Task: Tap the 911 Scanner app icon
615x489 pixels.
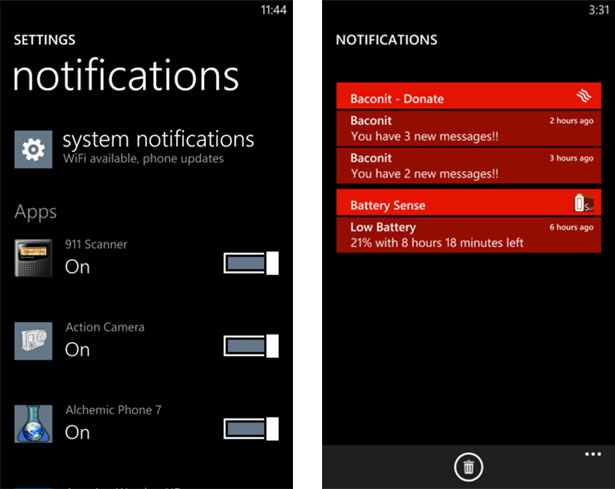Action: [x=33, y=258]
